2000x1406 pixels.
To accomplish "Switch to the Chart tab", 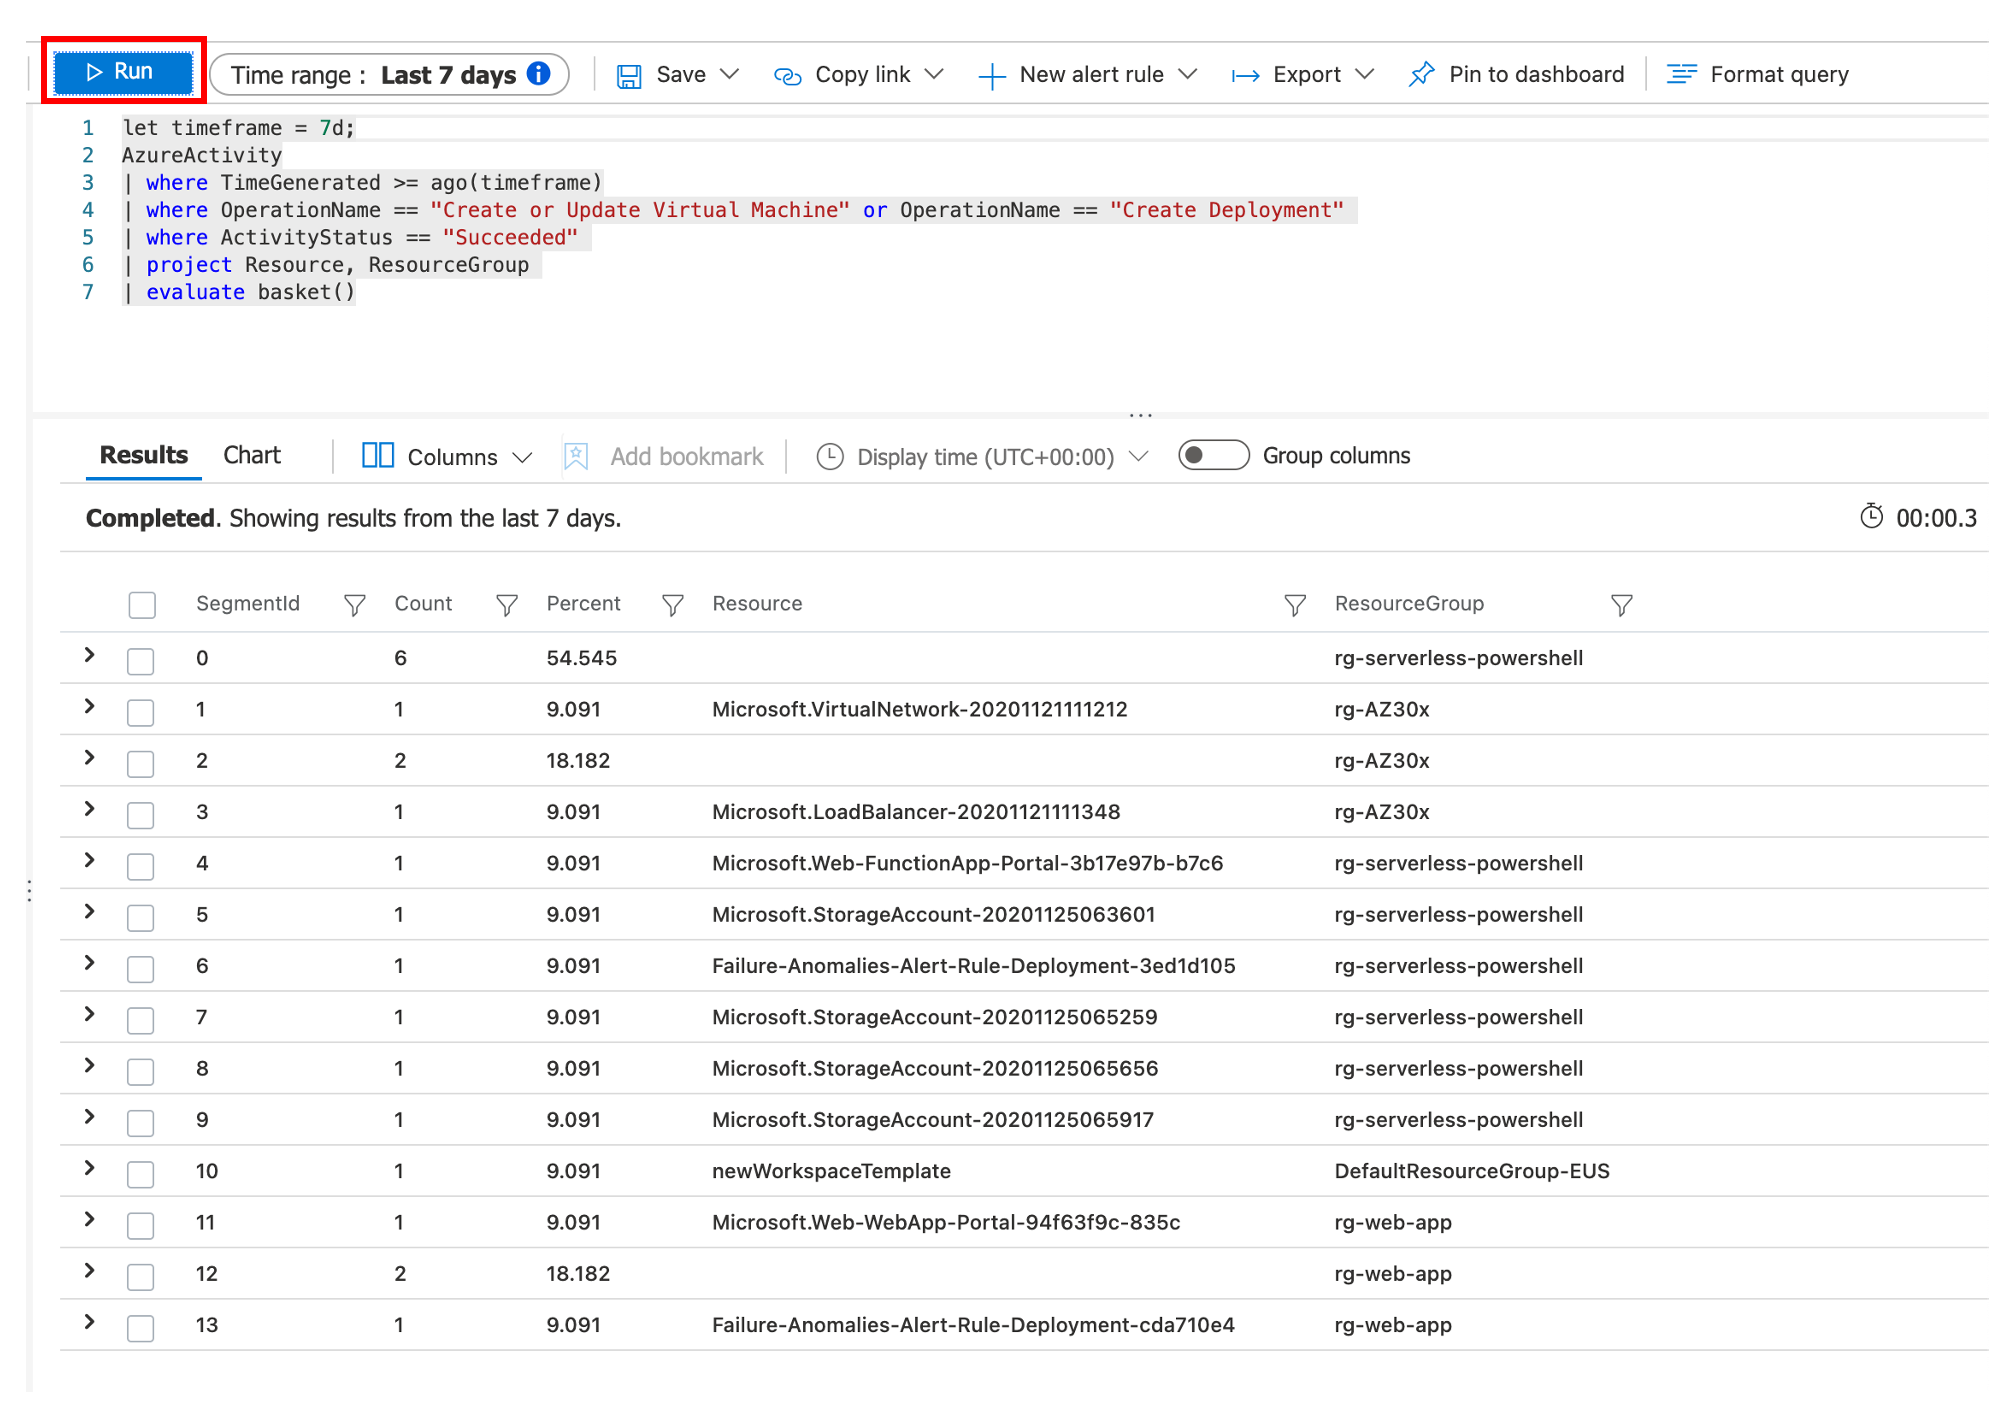I will tap(252, 456).
